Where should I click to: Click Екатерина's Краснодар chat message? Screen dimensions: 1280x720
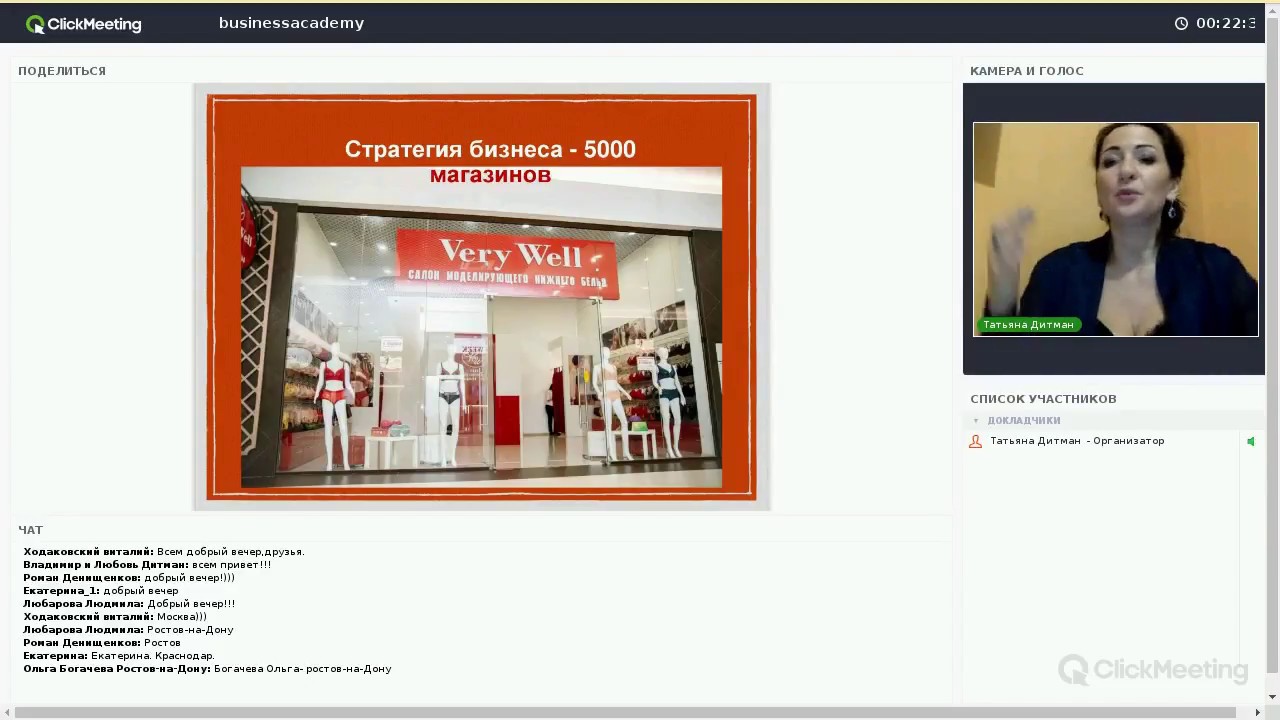click(x=119, y=656)
